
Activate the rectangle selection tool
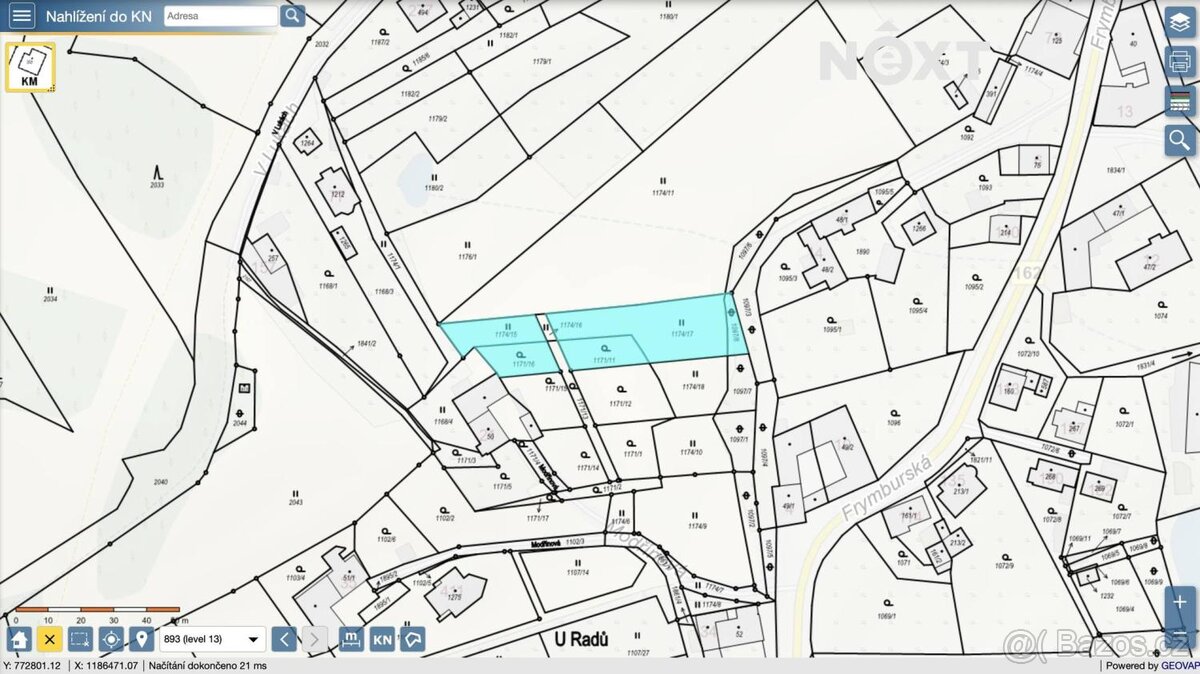coord(81,639)
